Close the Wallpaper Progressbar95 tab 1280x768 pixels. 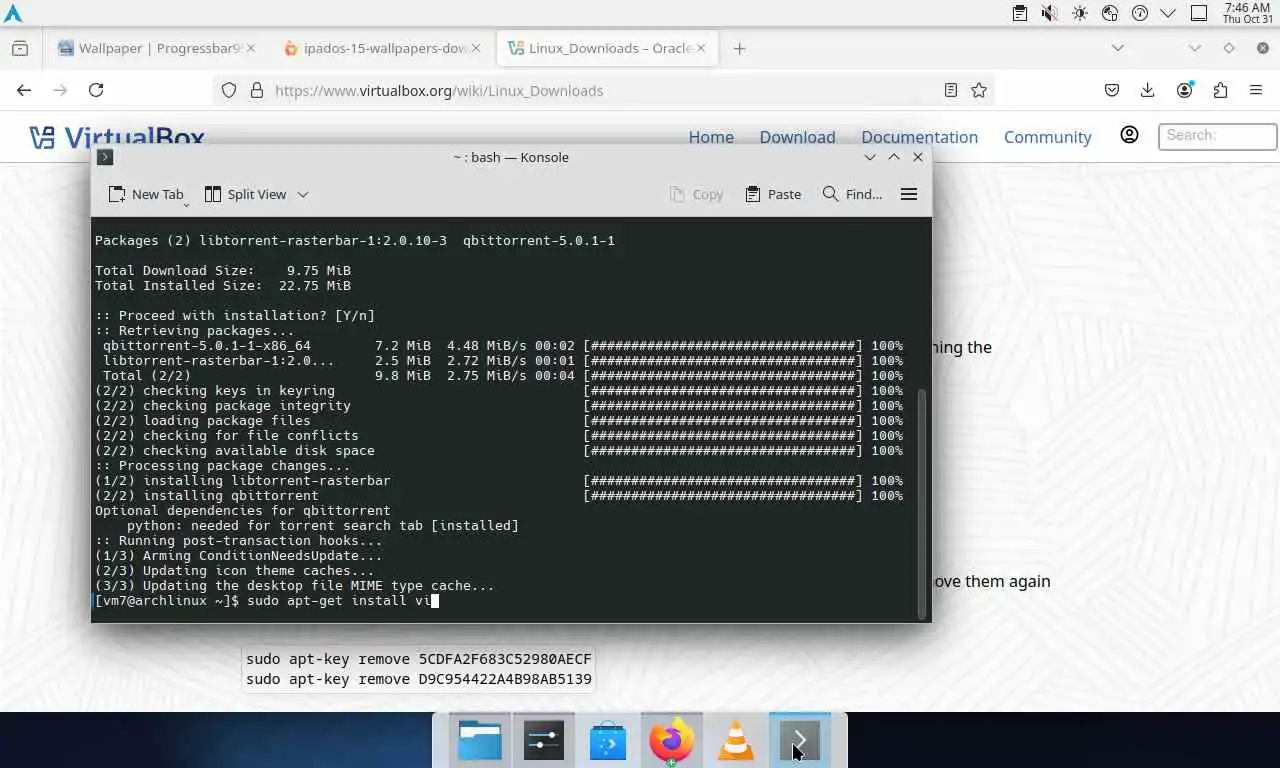point(250,48)
